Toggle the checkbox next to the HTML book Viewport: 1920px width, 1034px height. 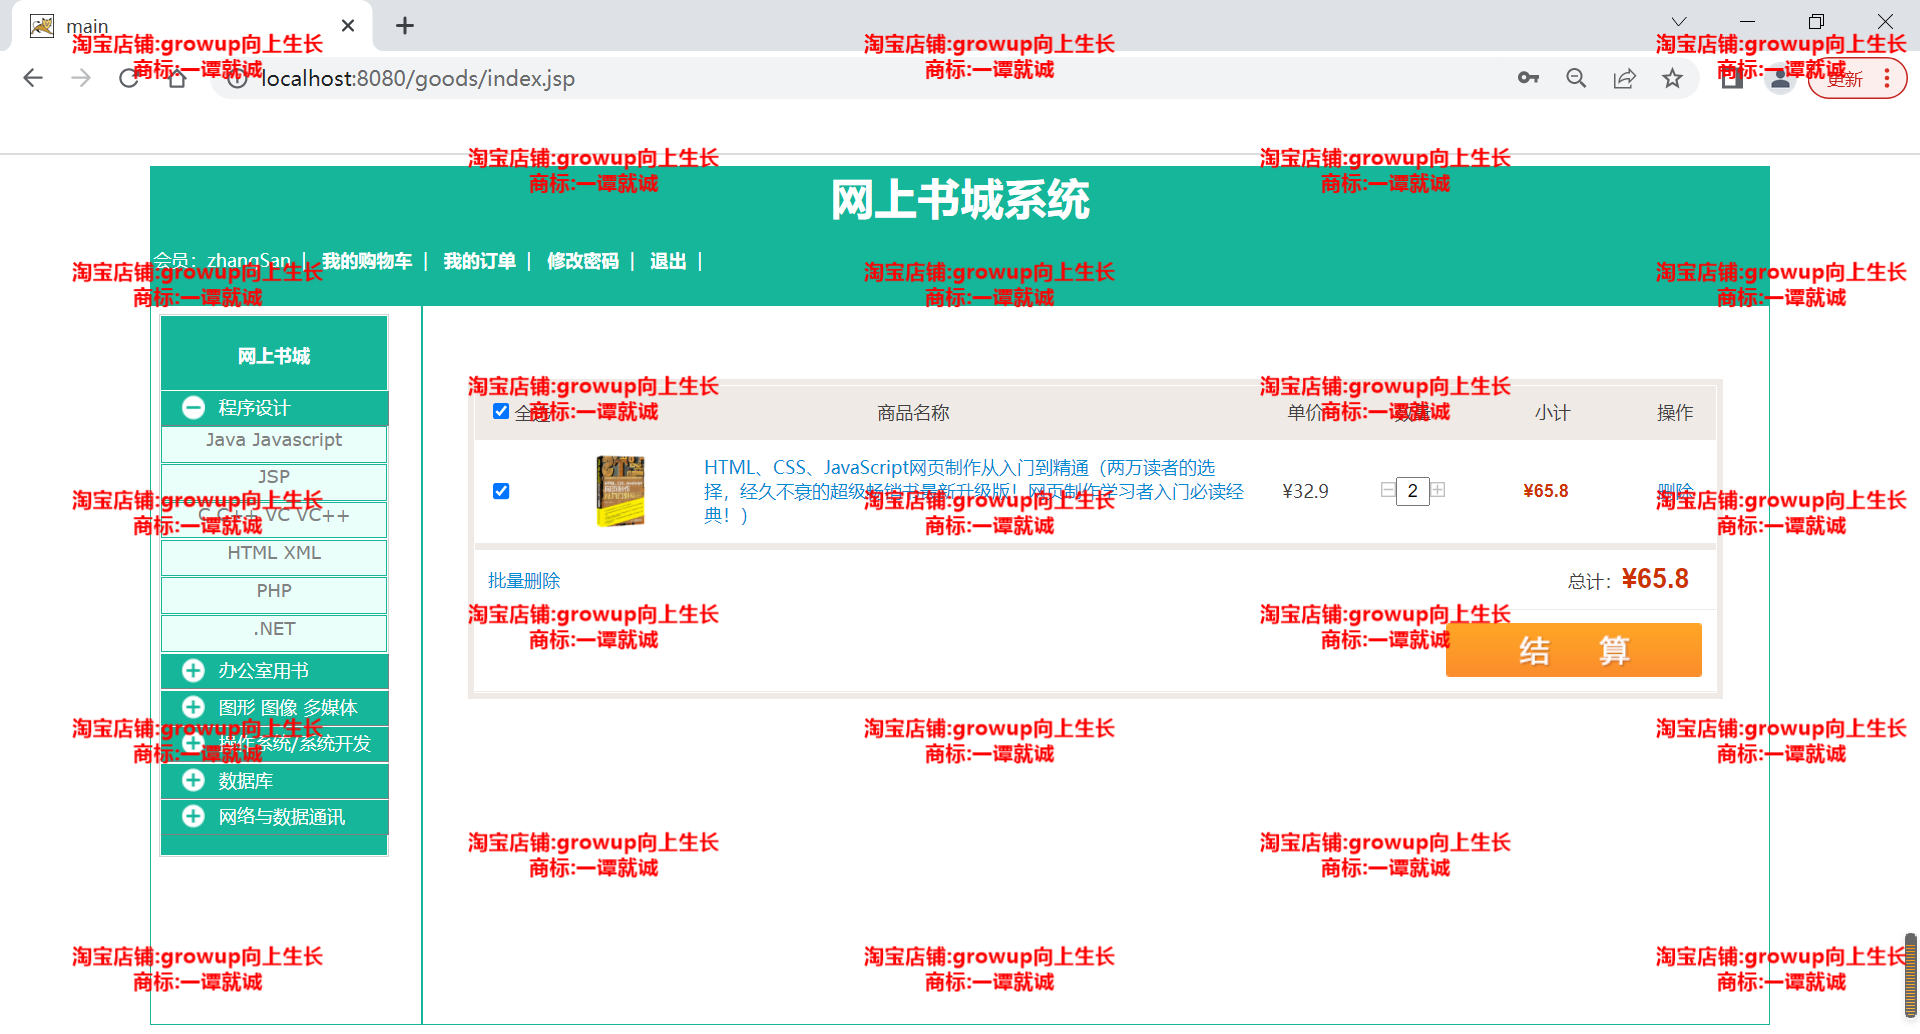[501, 491]
